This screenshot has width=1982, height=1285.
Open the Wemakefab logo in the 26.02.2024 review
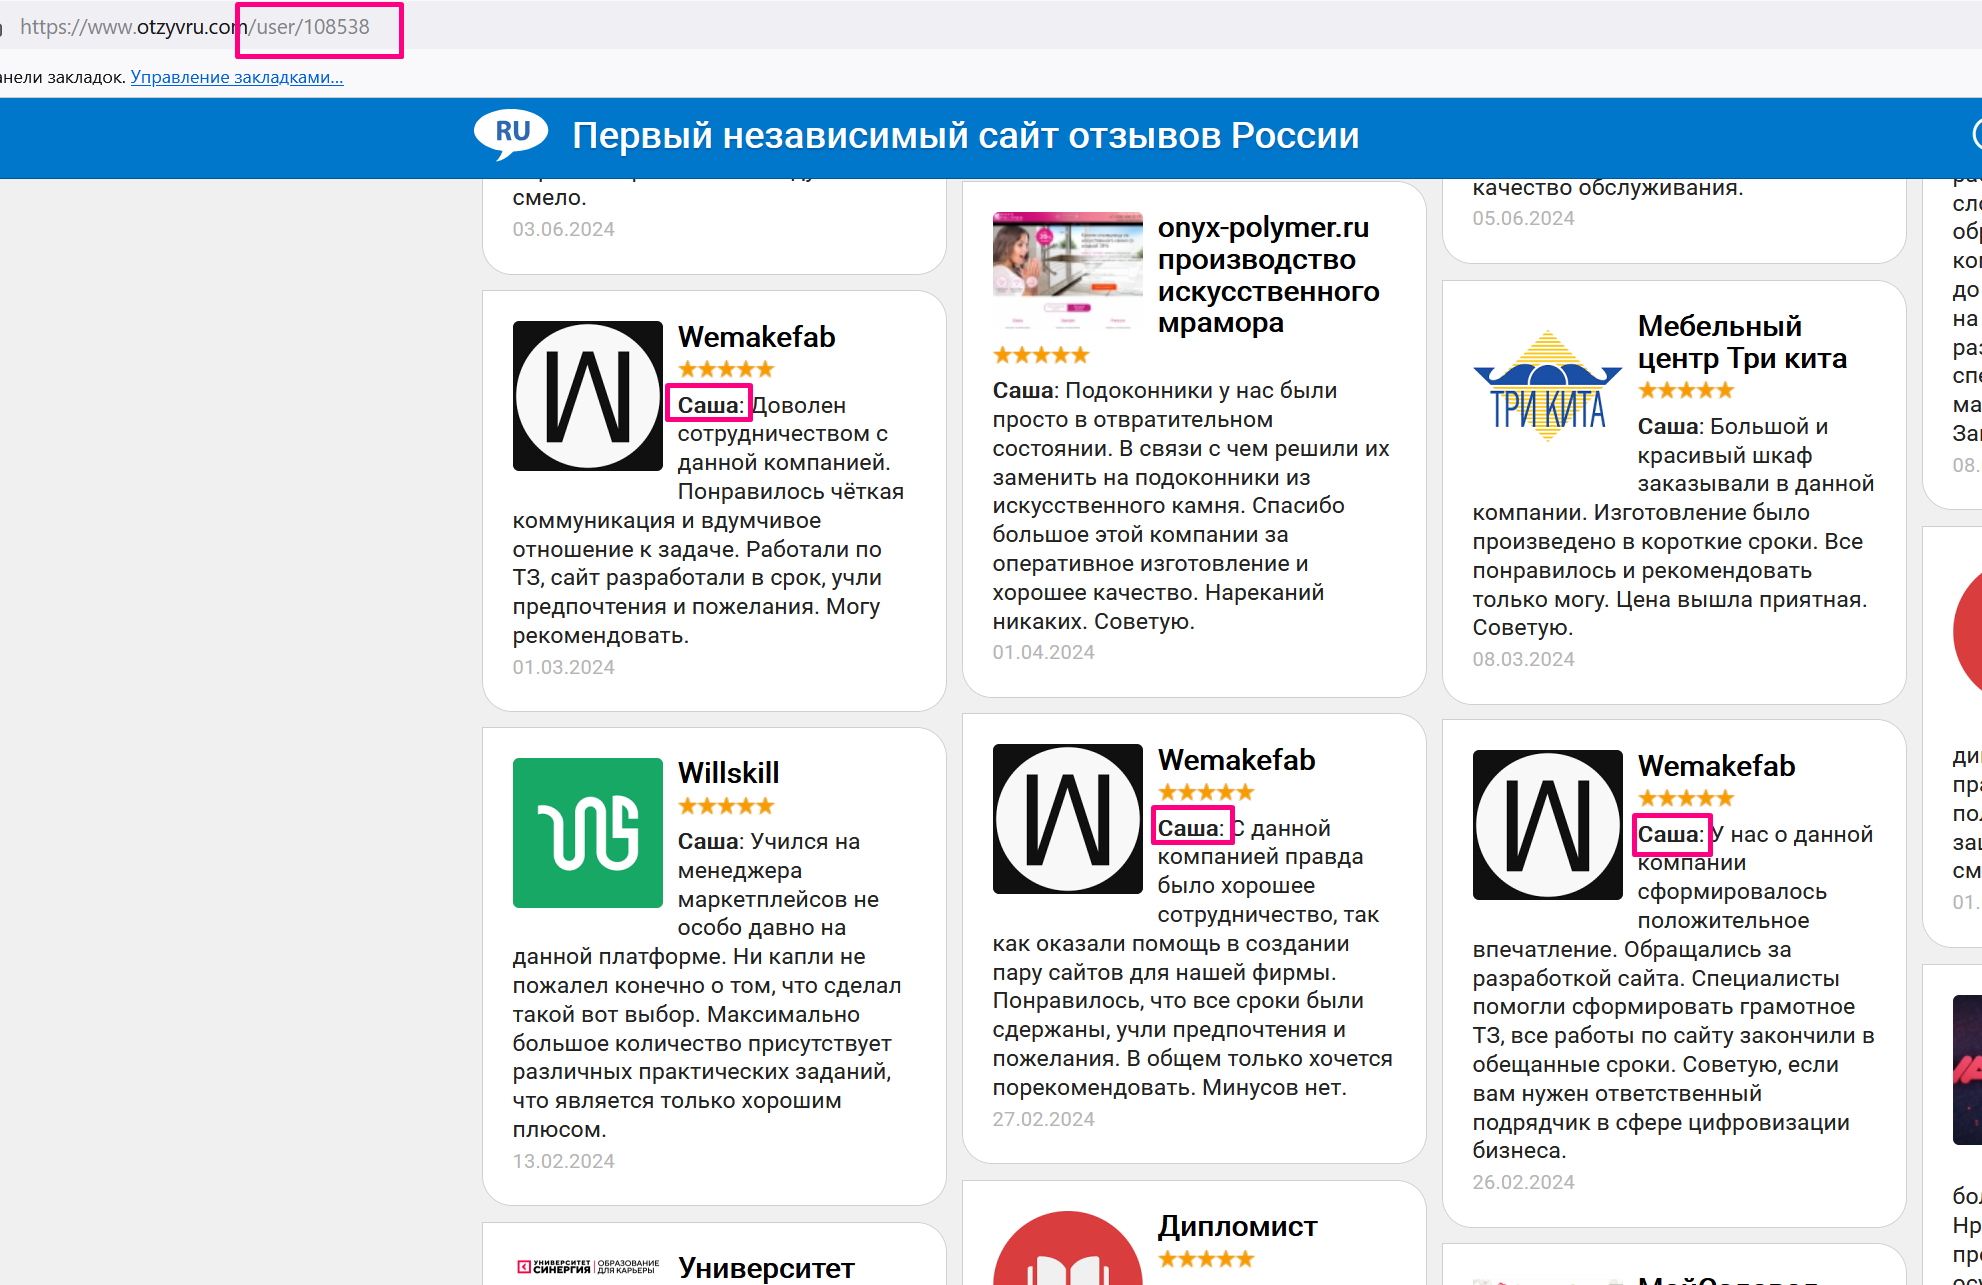pos(1547,825)
